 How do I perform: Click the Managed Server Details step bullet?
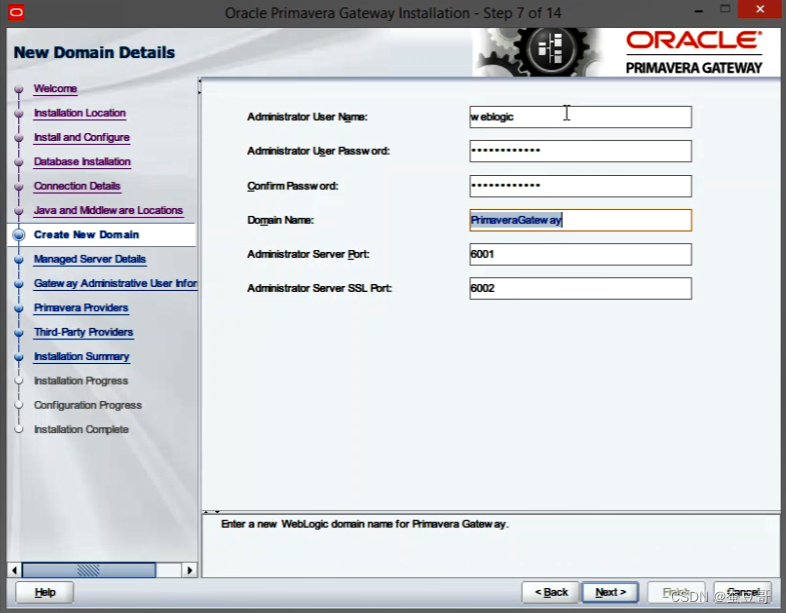coord(19,259)
